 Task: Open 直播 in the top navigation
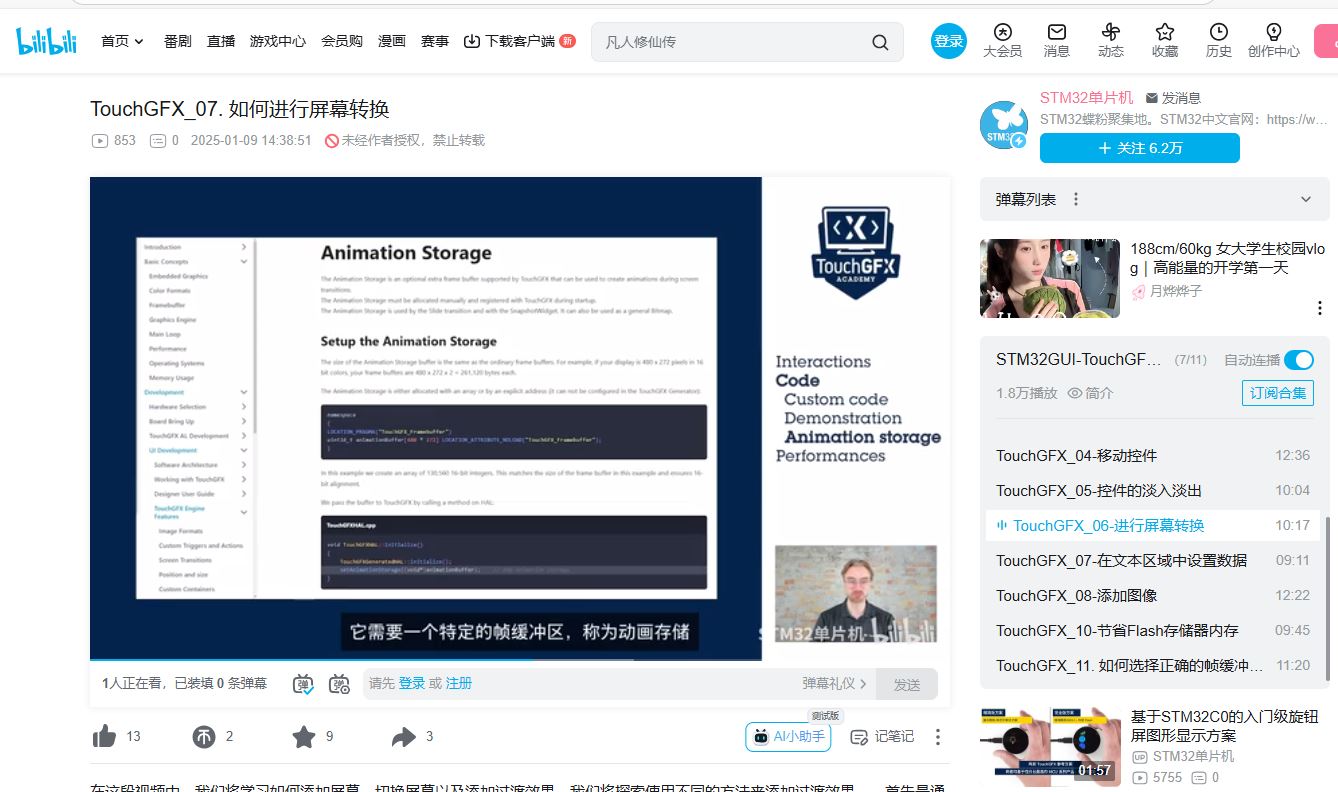221,41
